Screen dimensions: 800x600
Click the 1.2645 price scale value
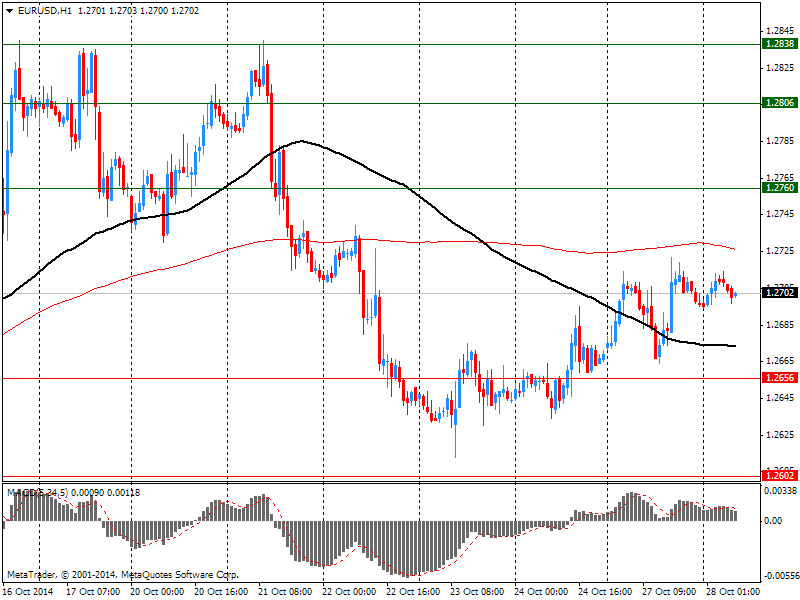780,397
